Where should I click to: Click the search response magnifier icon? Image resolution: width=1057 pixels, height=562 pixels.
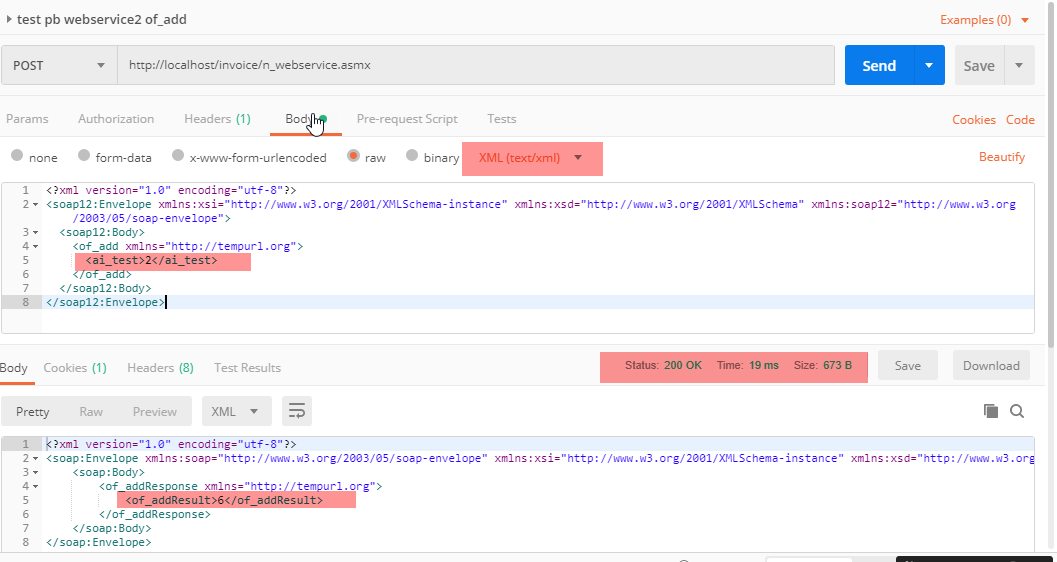pyautogui.click(x=1017, y=411)
